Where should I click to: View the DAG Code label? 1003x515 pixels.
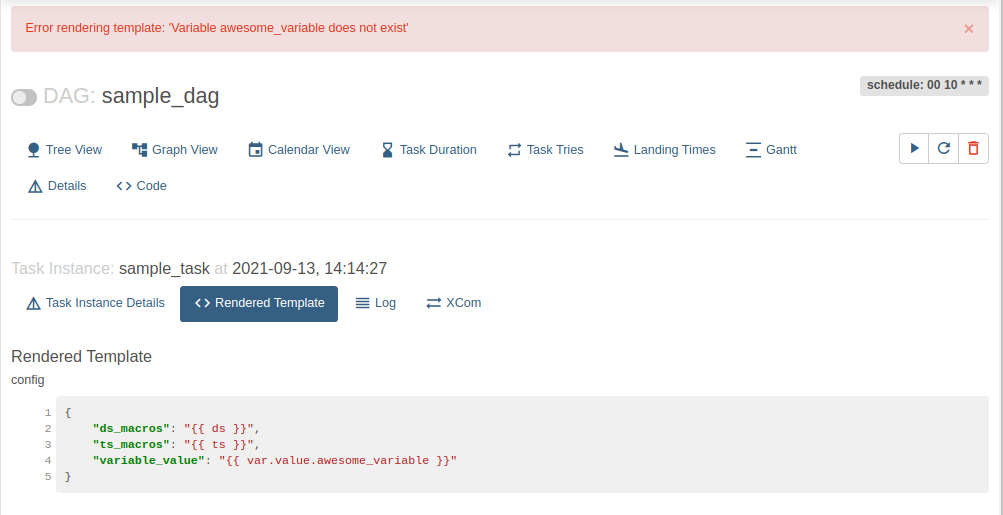pos(152,186)
